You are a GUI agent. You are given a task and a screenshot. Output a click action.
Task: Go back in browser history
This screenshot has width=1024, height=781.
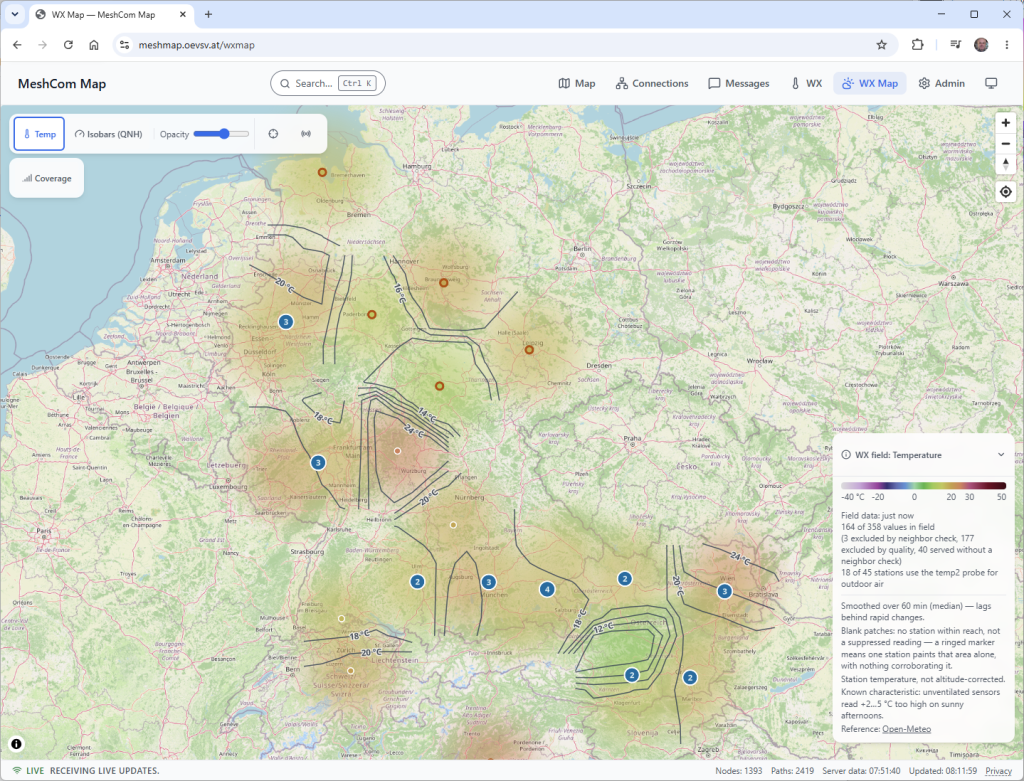pos(17,44)
